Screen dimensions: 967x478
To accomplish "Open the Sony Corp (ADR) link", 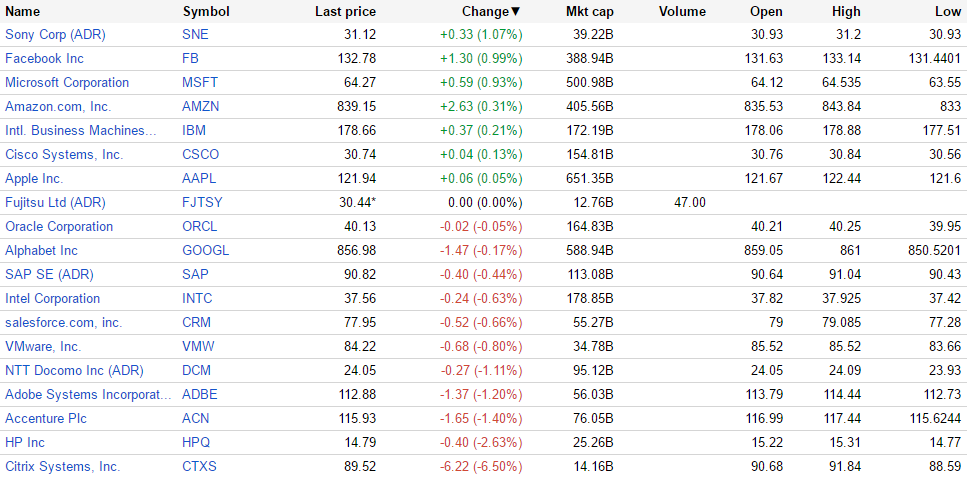I will coord(55,34).
